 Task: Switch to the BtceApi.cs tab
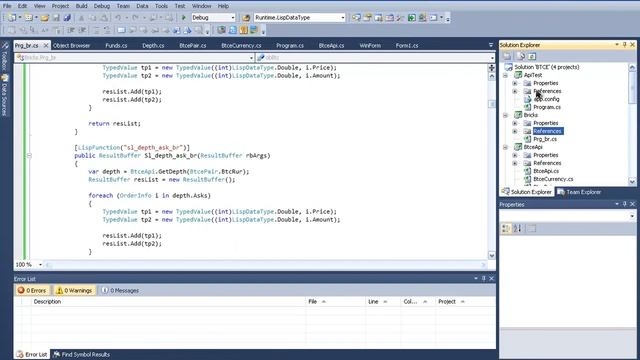[331, 45]
